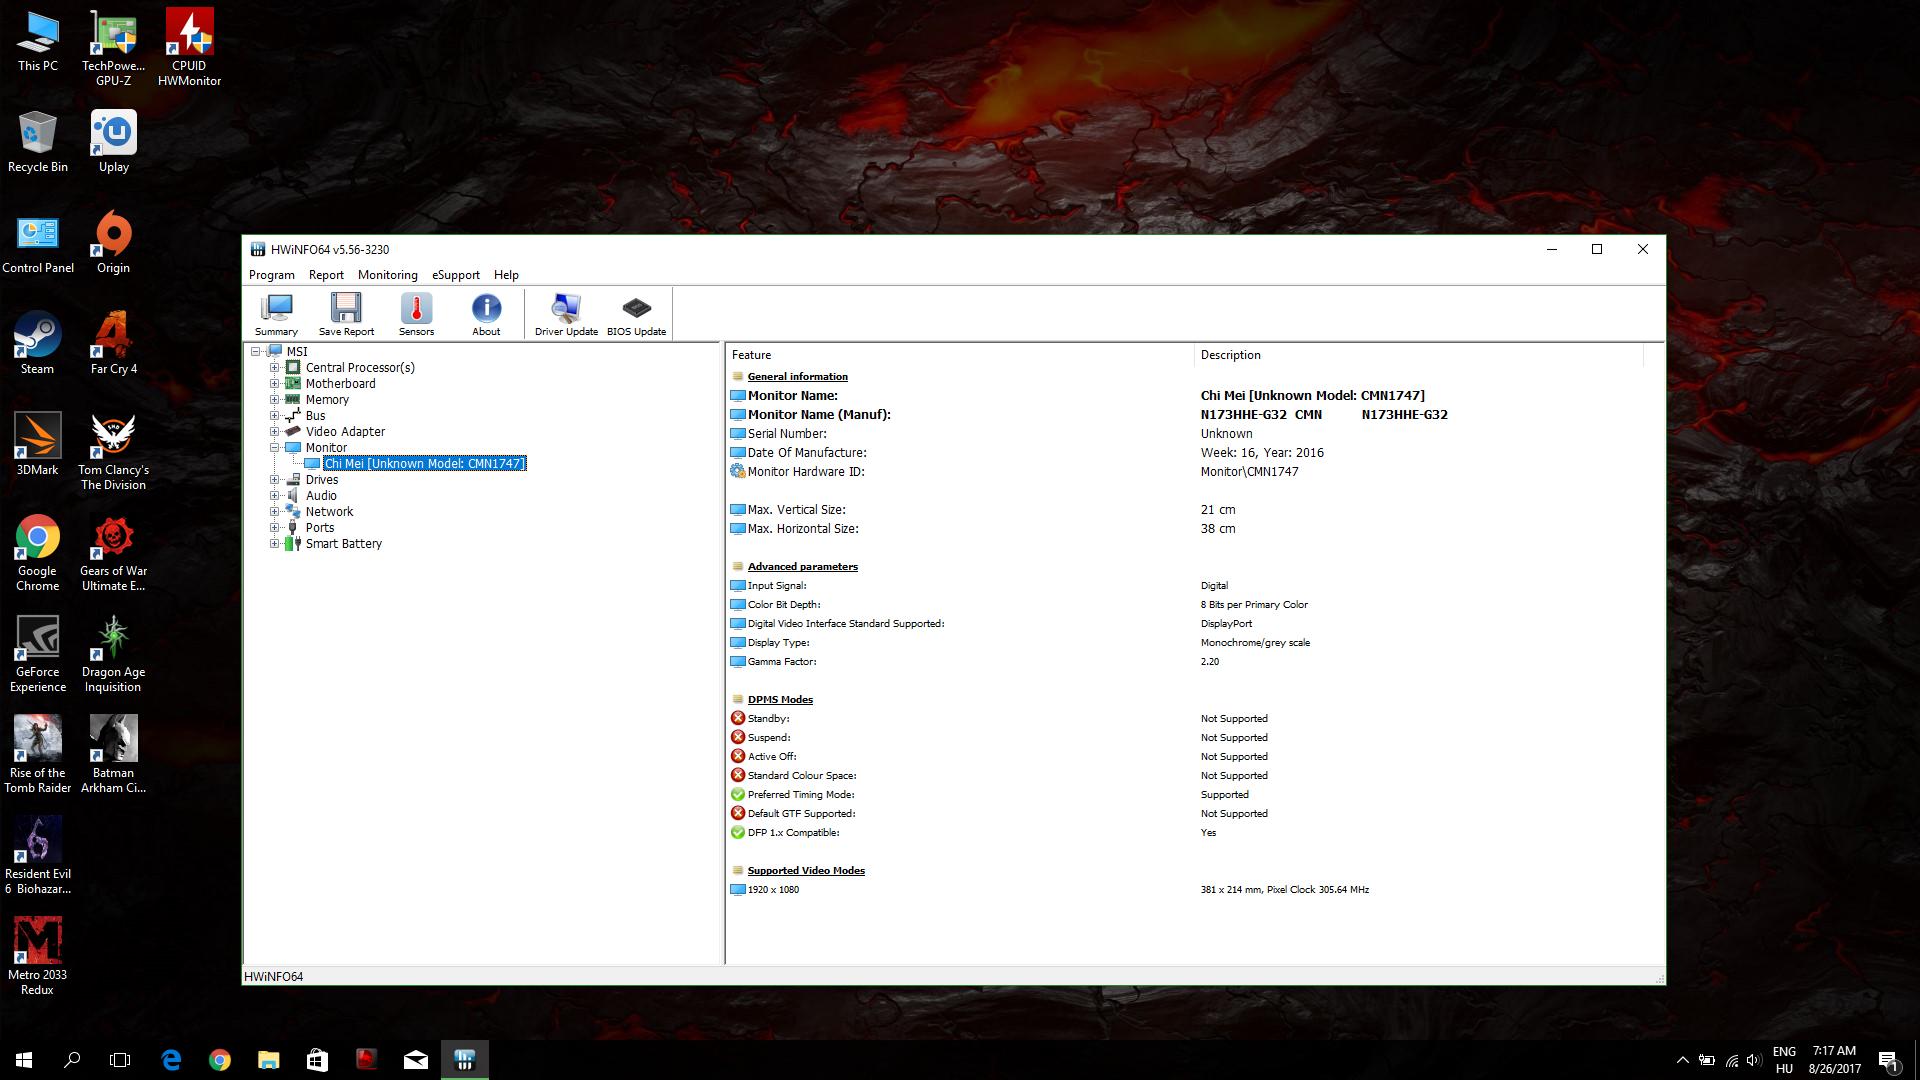
Task: Click the Description column header
Action: tap(1419, 355)
